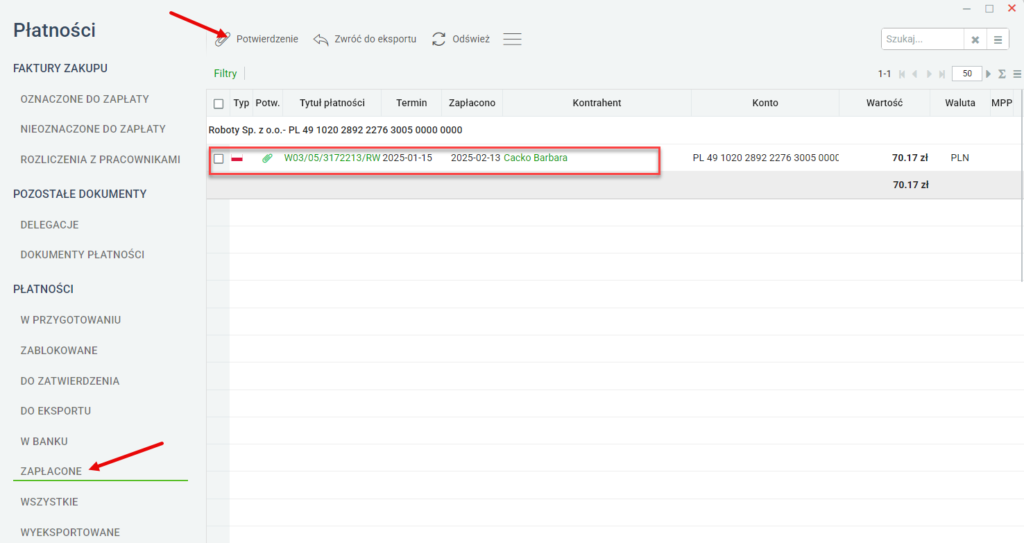
Task: Go to next page of results
Action: tap(929, 74)
